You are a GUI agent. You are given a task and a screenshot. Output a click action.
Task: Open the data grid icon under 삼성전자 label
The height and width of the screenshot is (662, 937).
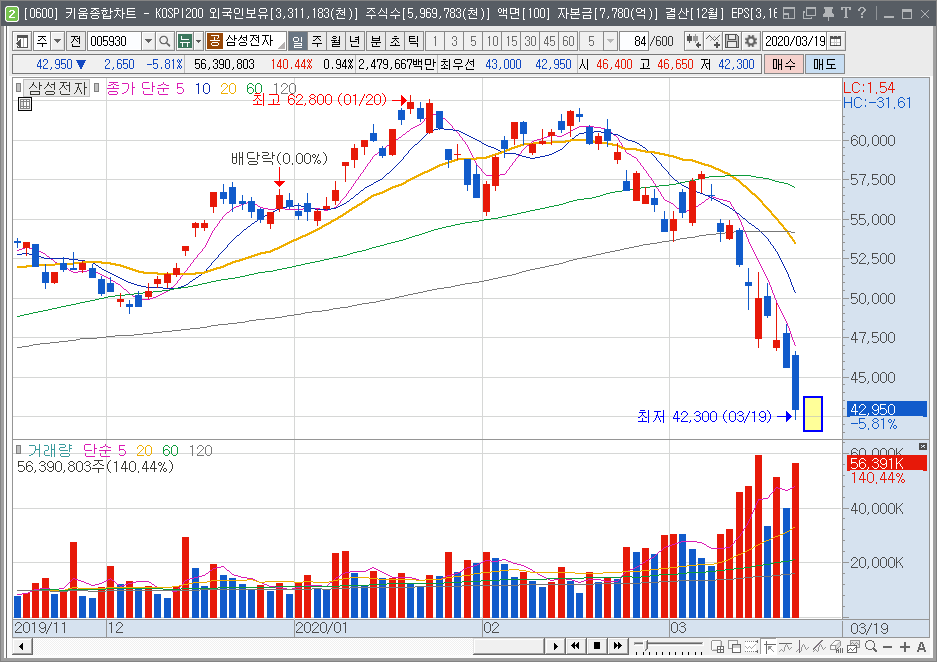click(x=25, y=104)
